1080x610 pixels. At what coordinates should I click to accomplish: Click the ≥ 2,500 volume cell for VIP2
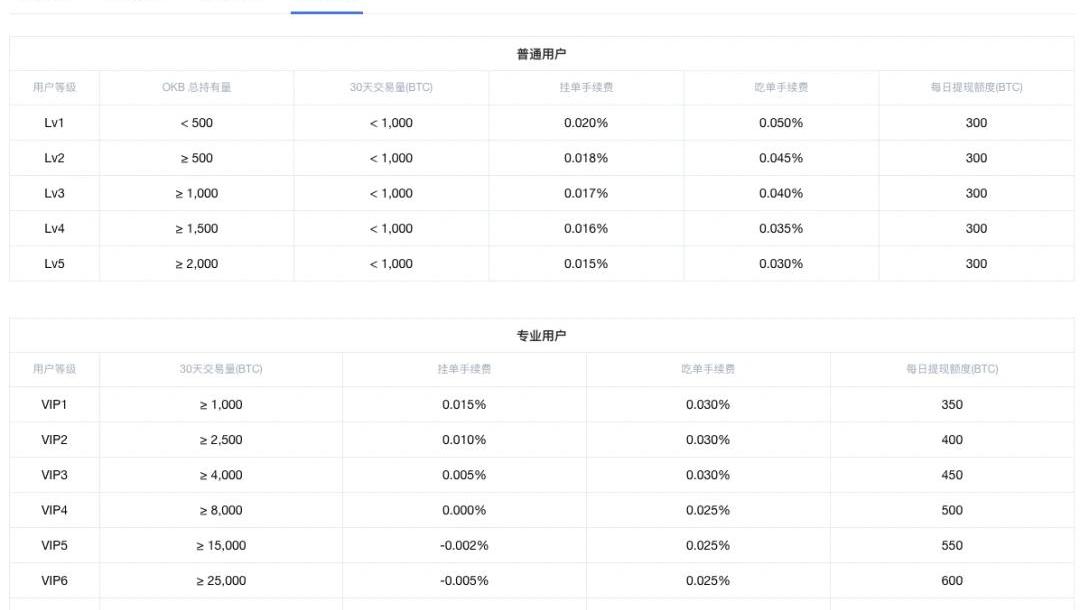coord(221,440)
